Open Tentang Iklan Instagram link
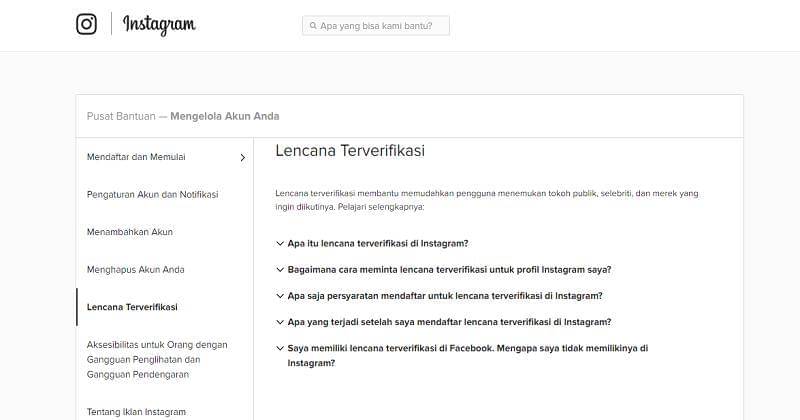This screenshot has width=800, height=420. coord(136,411)
